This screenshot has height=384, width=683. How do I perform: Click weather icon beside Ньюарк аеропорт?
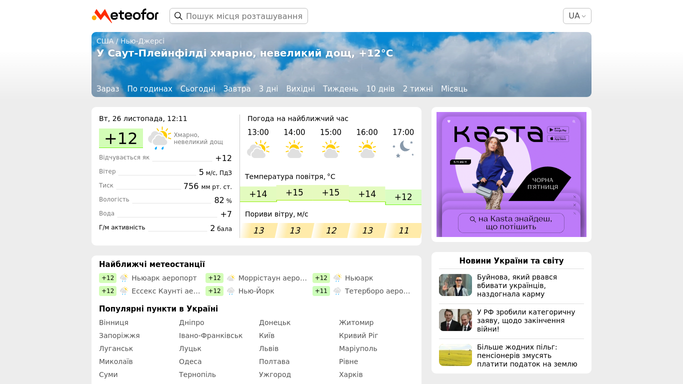point(124,278)
